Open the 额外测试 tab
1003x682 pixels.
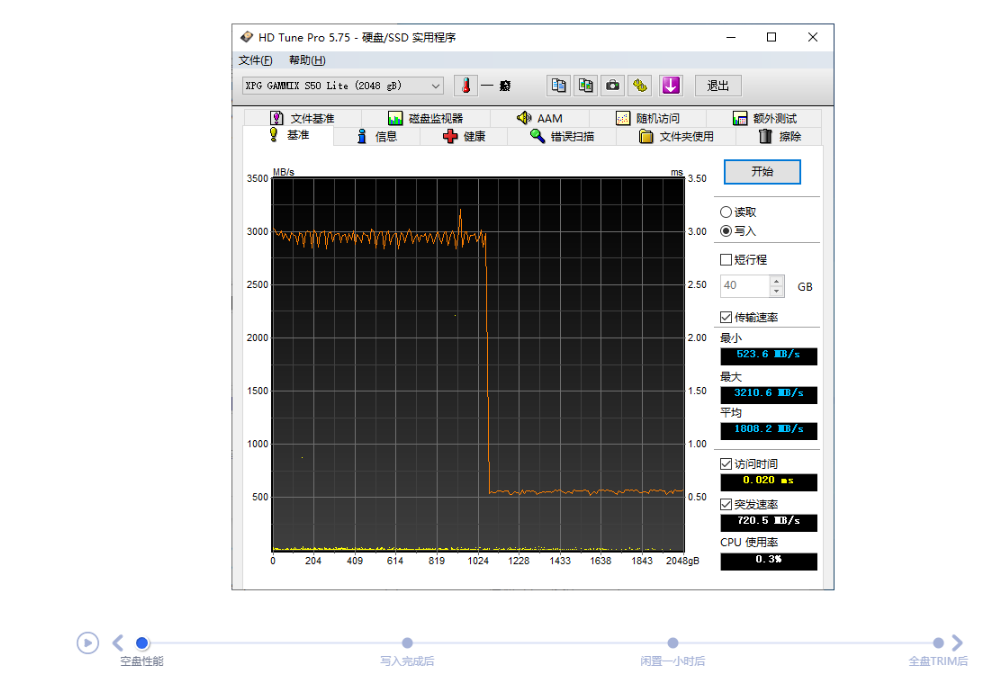(x=764, y=118)
